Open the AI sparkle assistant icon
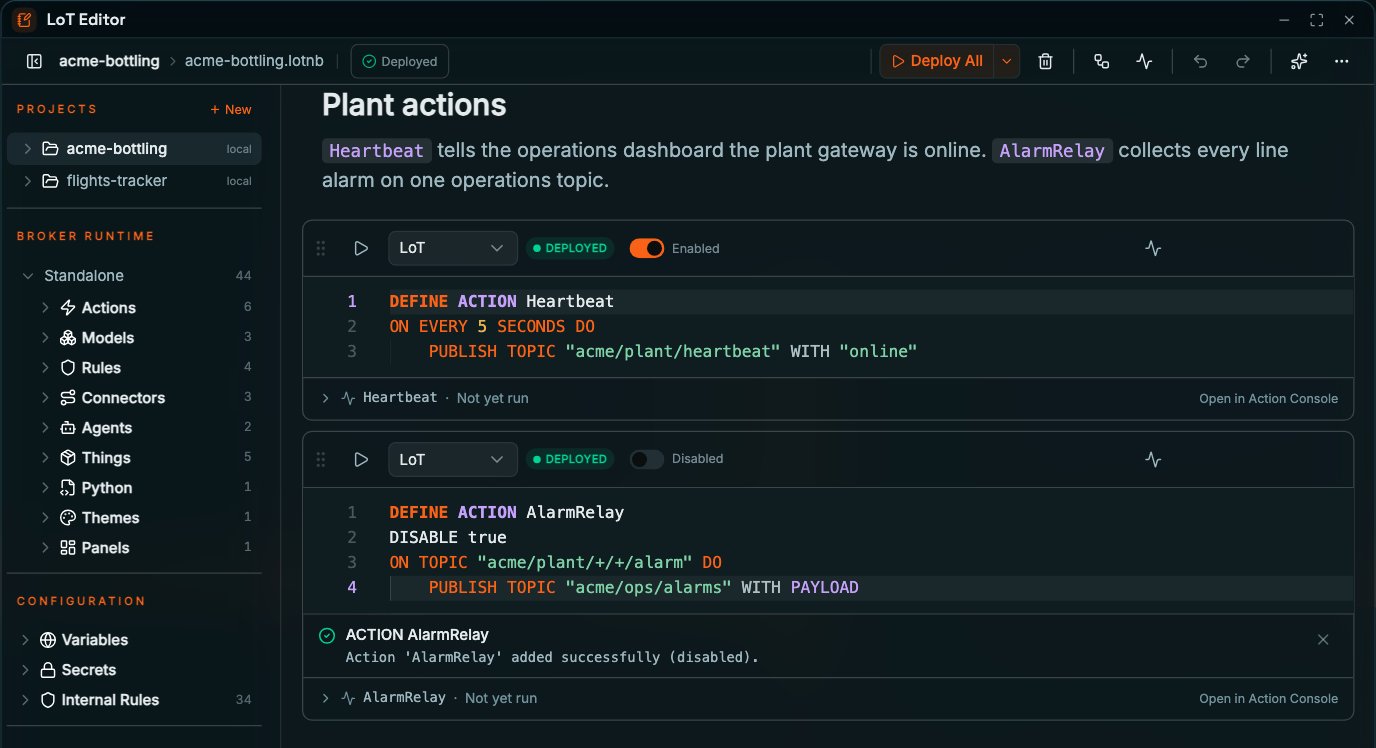 click(1299, 61)
